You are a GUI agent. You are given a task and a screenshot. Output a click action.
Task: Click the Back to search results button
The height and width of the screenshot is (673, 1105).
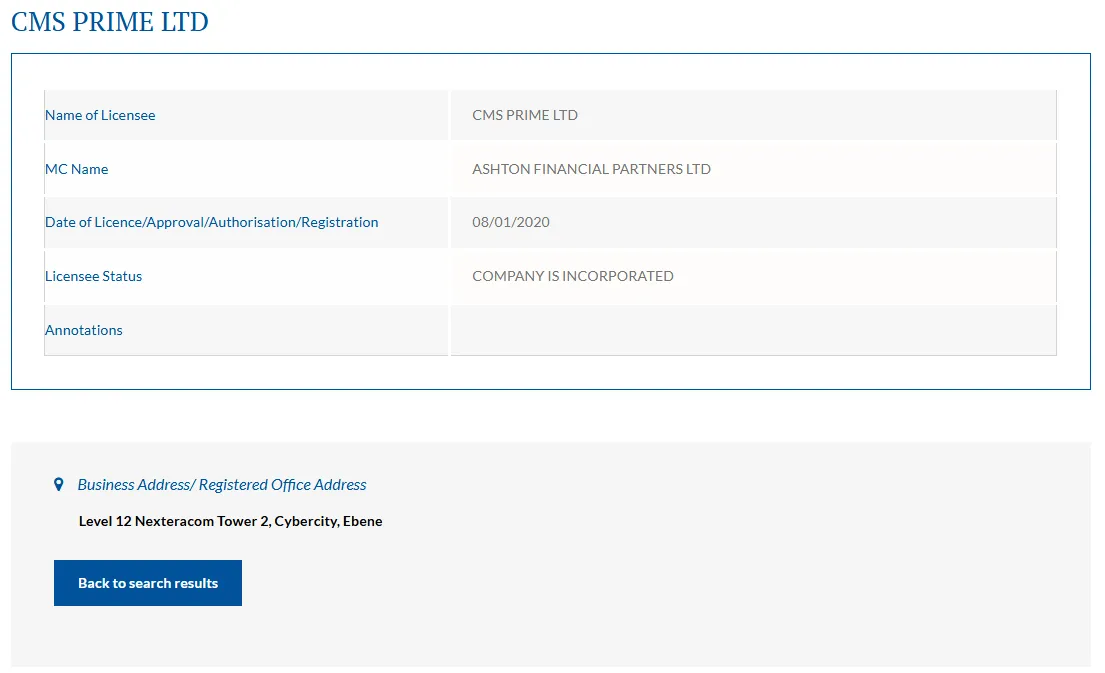148,583
